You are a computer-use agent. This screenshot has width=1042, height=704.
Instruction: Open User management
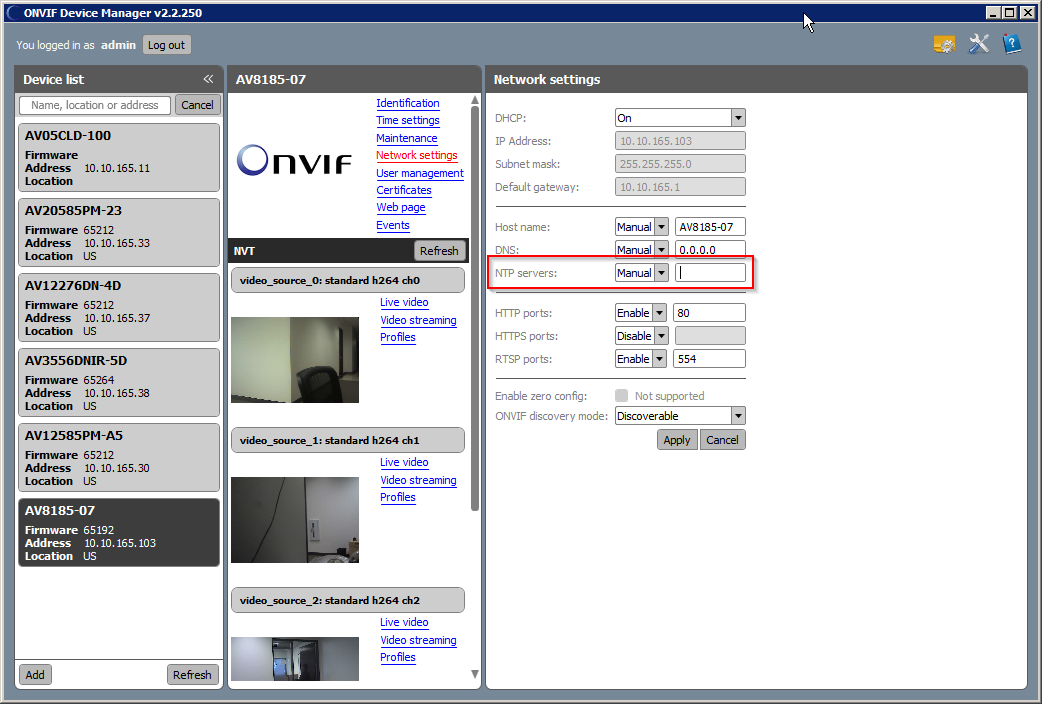(x=420, y=173)
